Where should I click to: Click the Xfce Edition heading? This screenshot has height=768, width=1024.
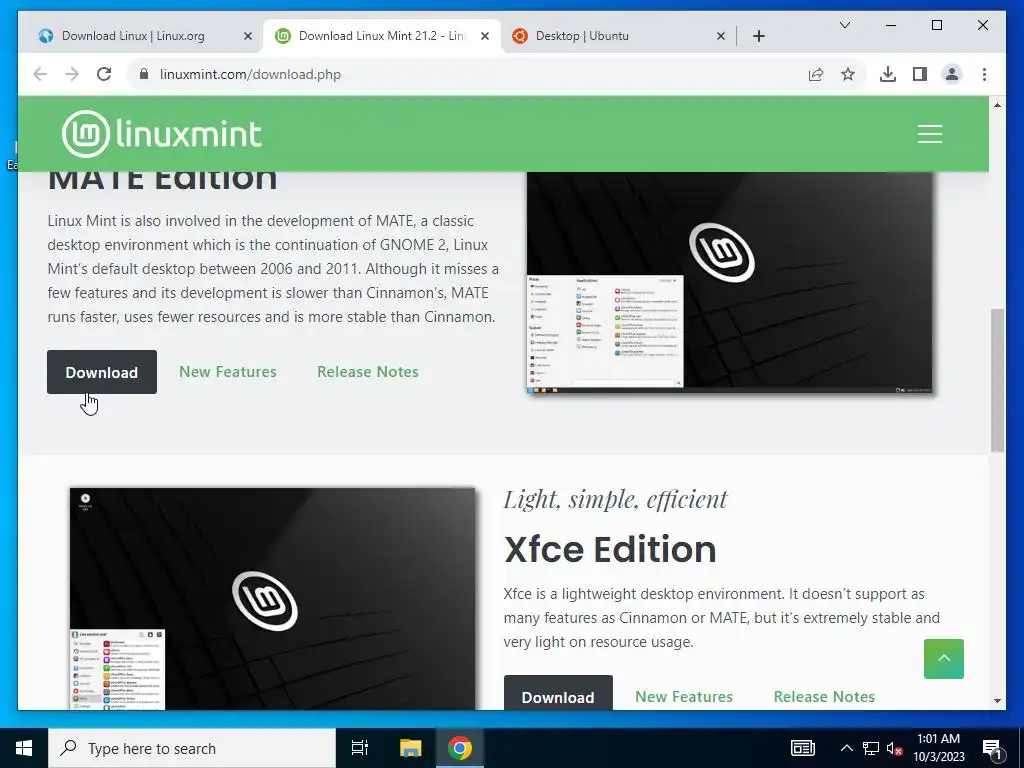click(x=610, y=549)
